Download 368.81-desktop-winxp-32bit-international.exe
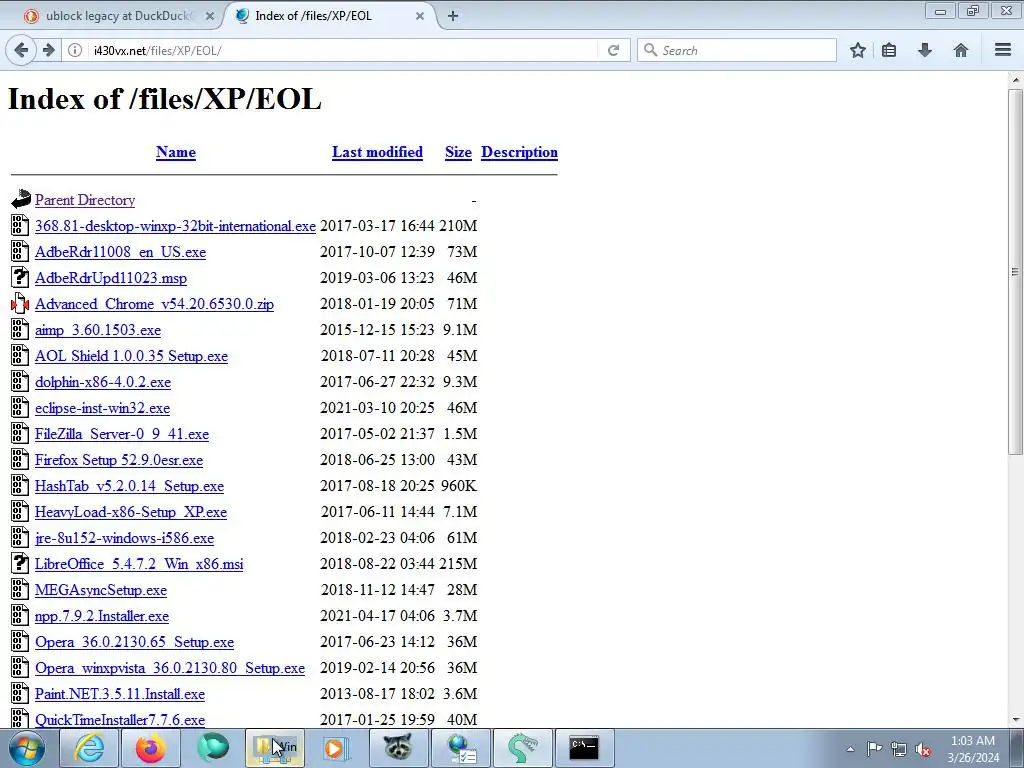The height and width of the screenshot is (768, 1024). coord(175,226)
